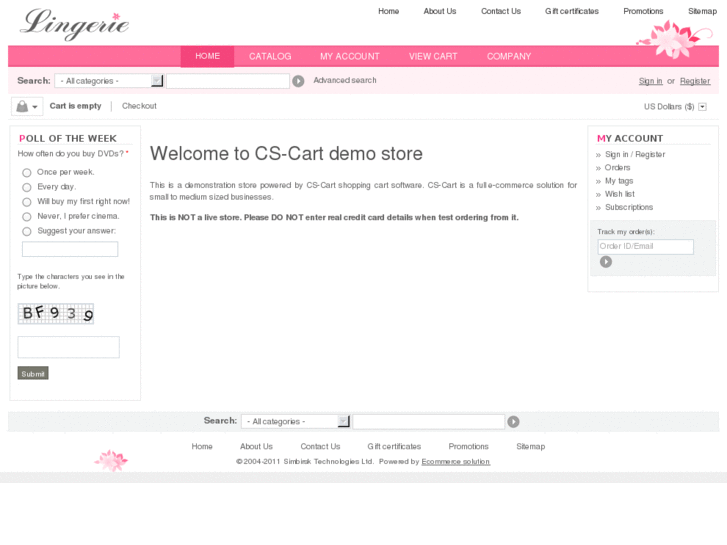Click the suggested answer text field
The width and height of the screenshot is (727, 545).
coord(70,249)
